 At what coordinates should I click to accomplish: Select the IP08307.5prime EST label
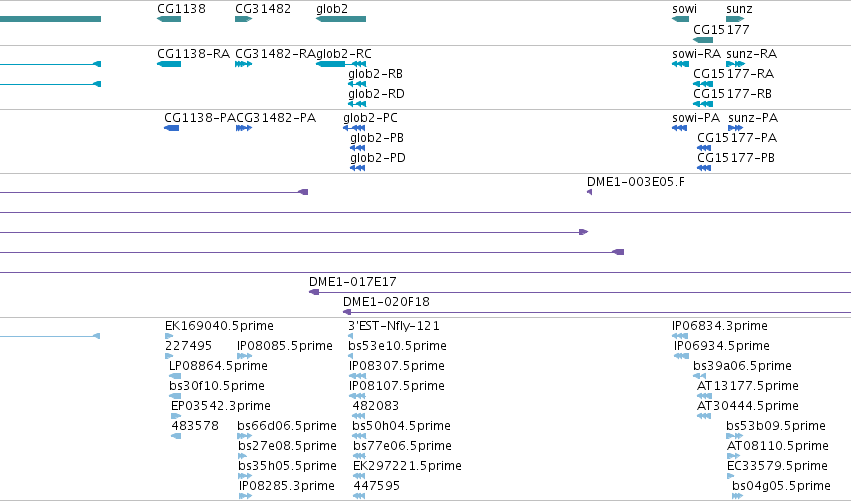click(397, 366)
